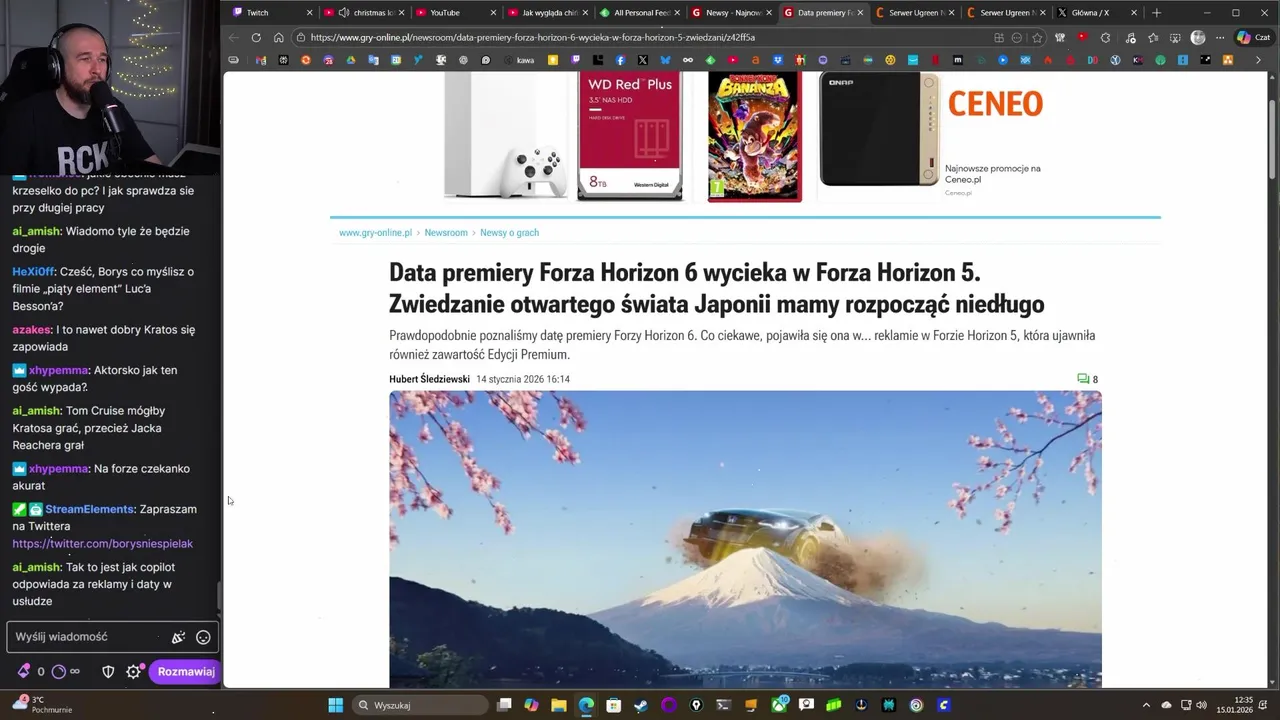Open the weather widget showing 3°C
The width and height of the screenshot is (1280, 720).
[40, 705]
